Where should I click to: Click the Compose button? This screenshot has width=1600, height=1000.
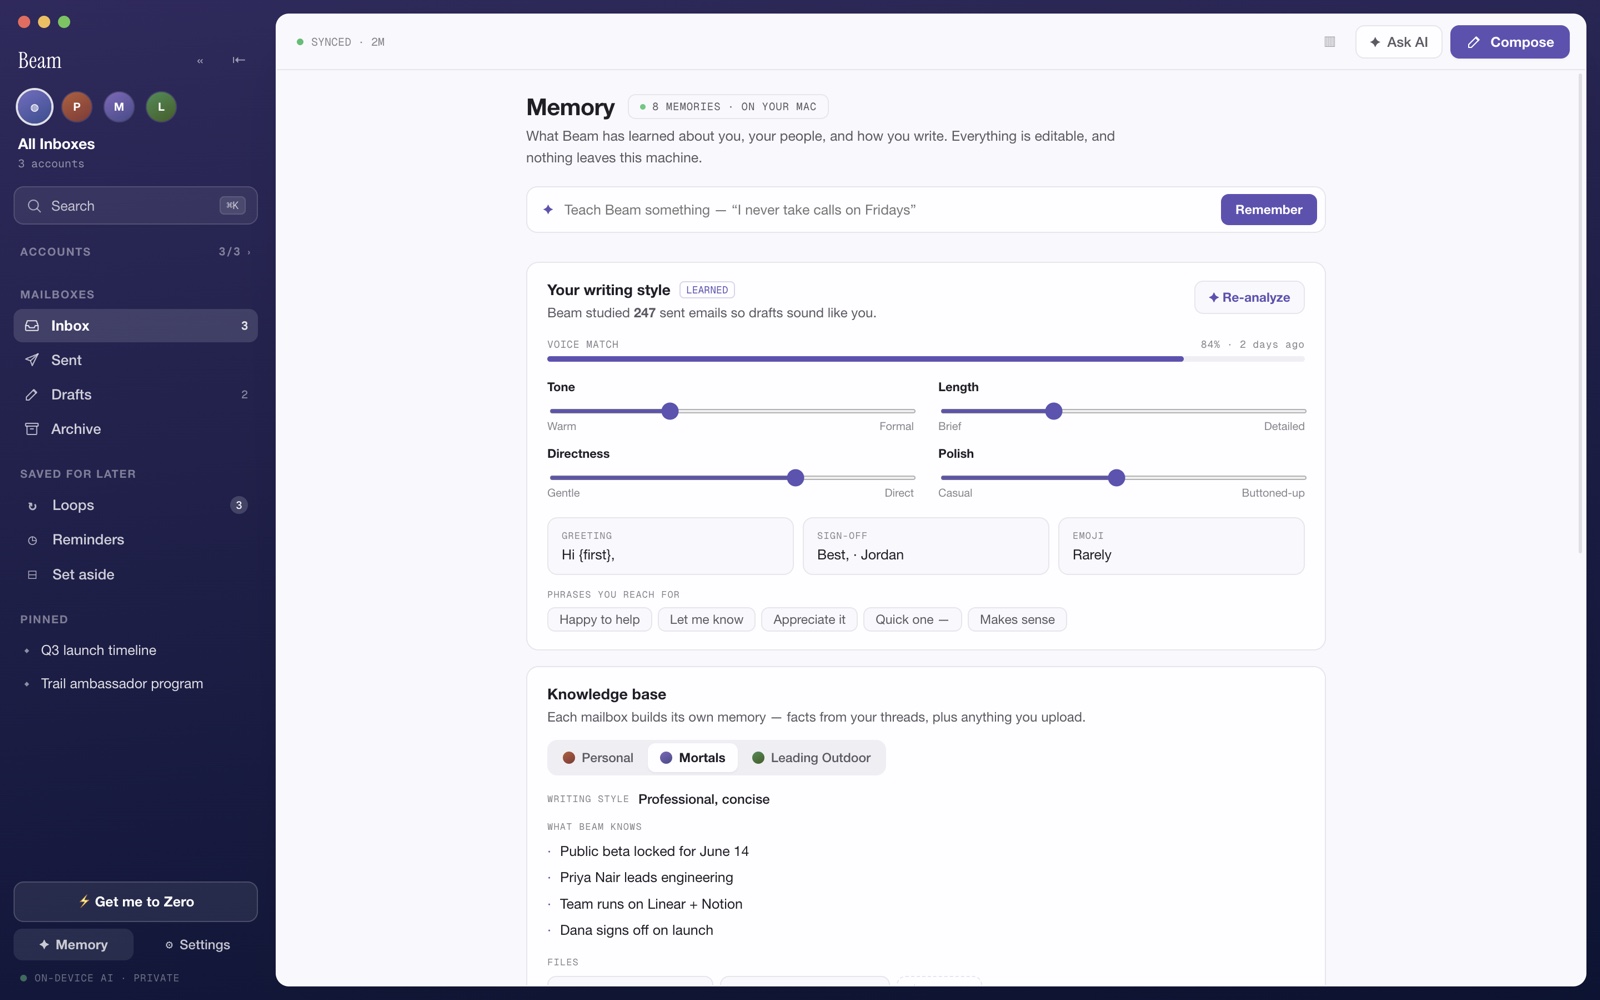1510,42
